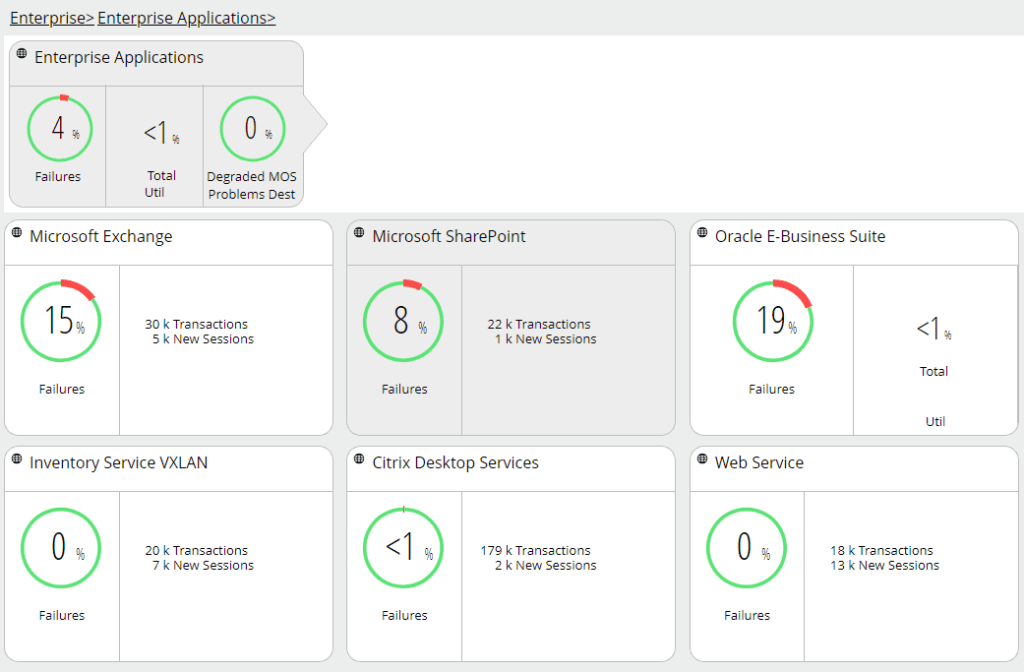Click the globe icon on Citrix Desktop Services

click(x=360, y=458)
